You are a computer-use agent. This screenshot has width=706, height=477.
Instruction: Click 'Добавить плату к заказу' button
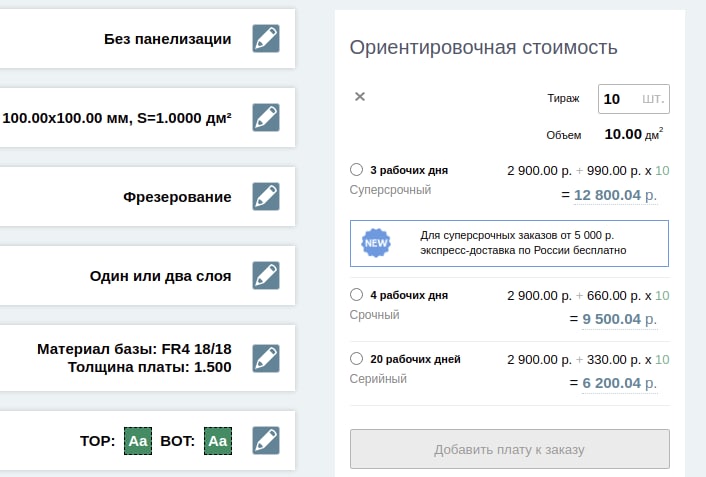tap(510, 449)
